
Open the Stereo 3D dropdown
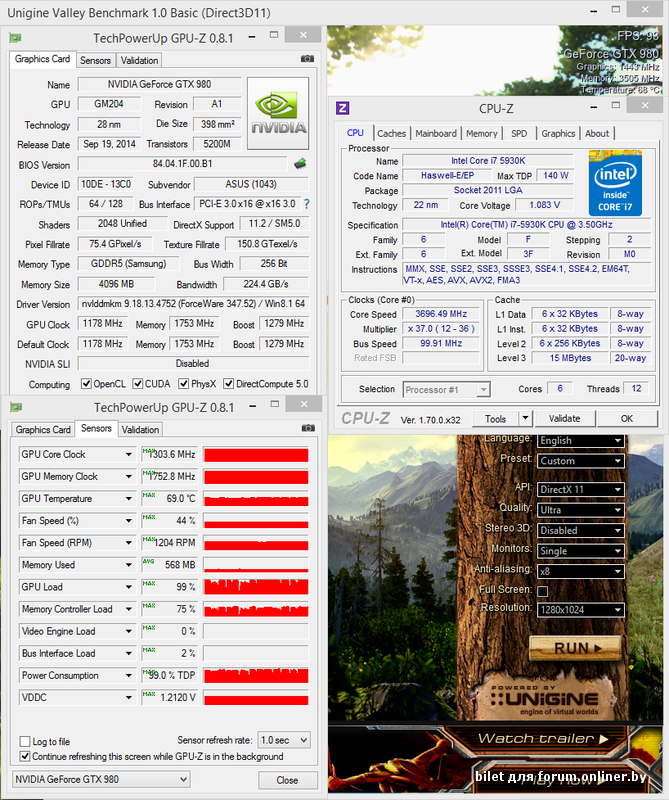coord(581,531)
